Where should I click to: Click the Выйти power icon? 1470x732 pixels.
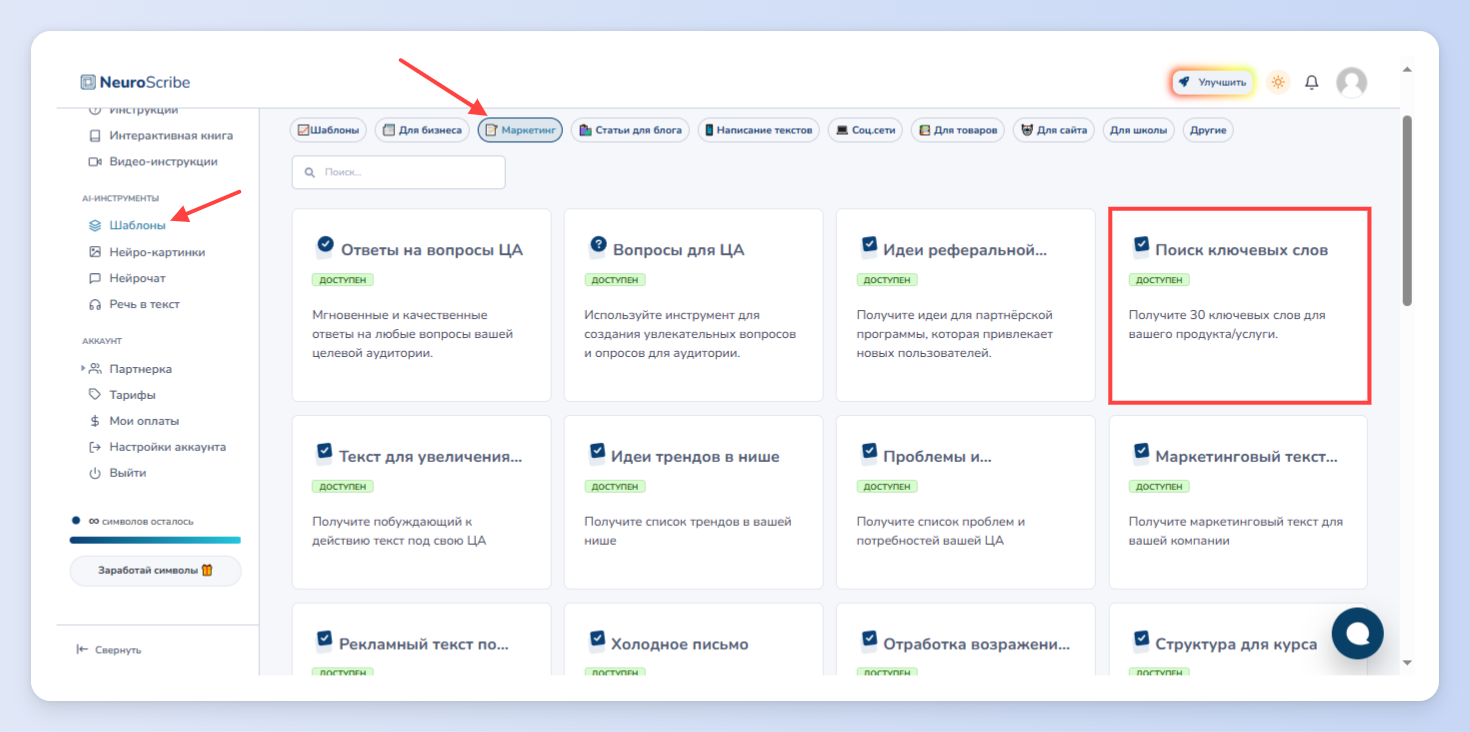click(95, 473)
